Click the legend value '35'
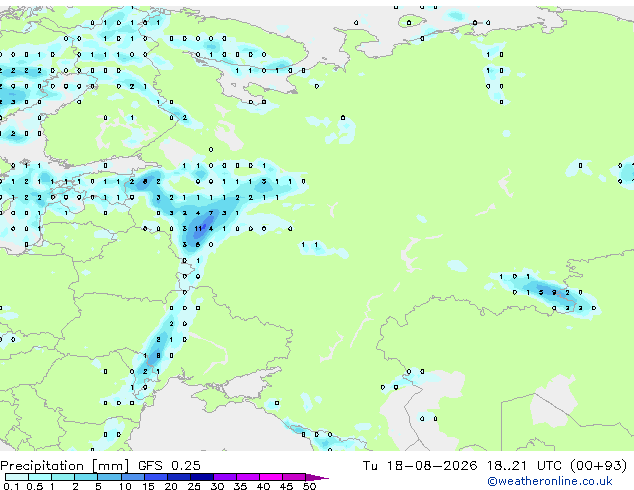This screenshot has width=634, height=490. [x=240, y=486]
